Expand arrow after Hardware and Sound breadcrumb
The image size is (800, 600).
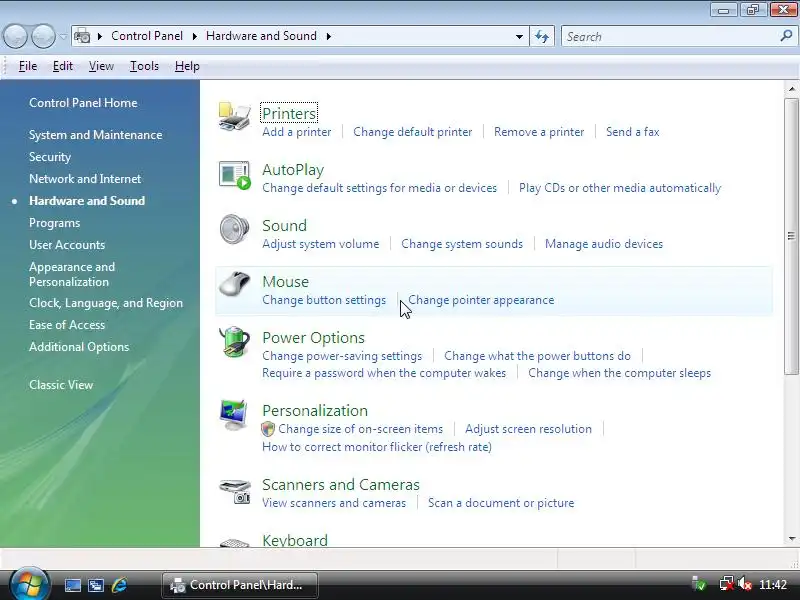point(329,36)
